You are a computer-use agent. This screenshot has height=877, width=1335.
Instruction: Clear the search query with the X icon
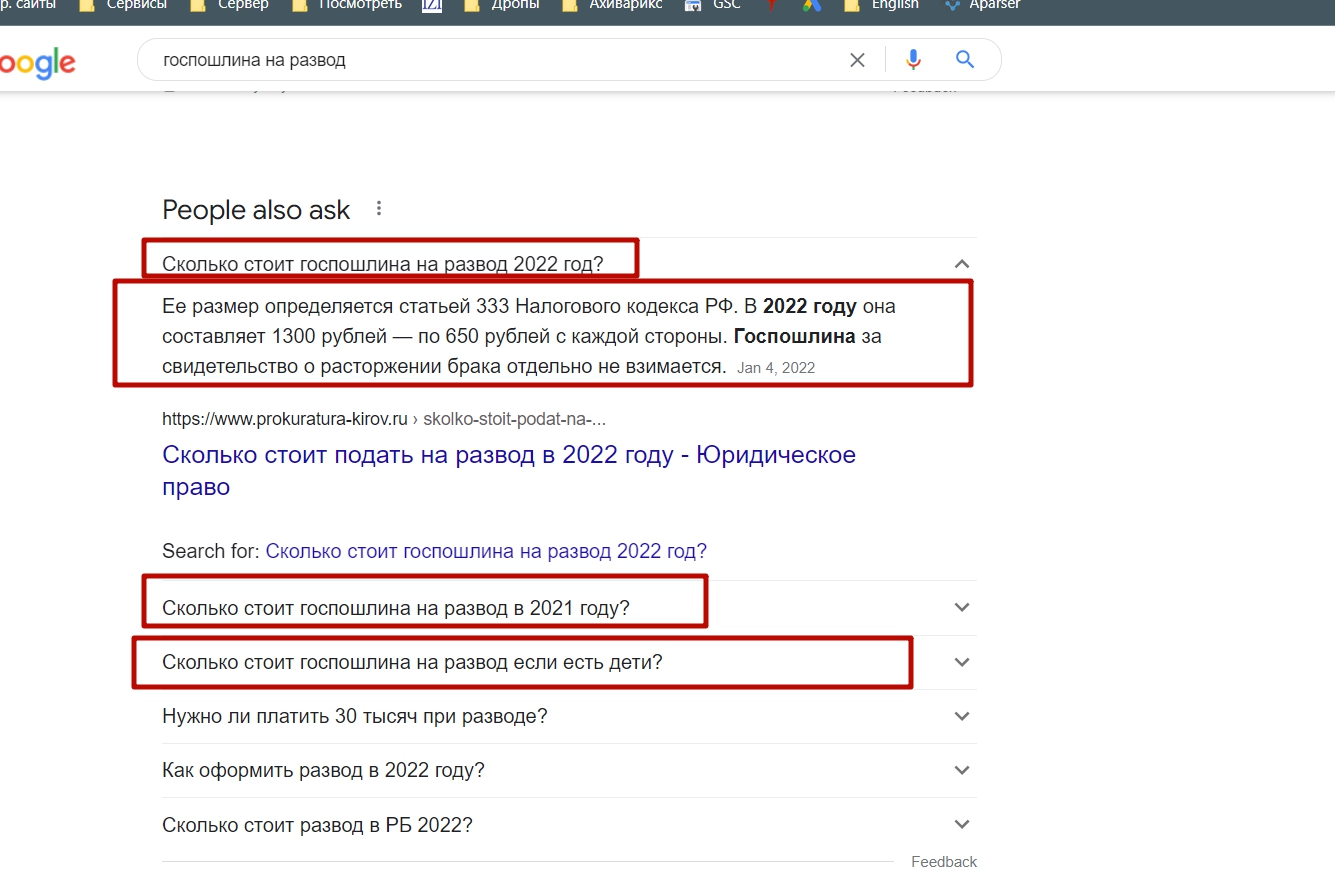857,60
